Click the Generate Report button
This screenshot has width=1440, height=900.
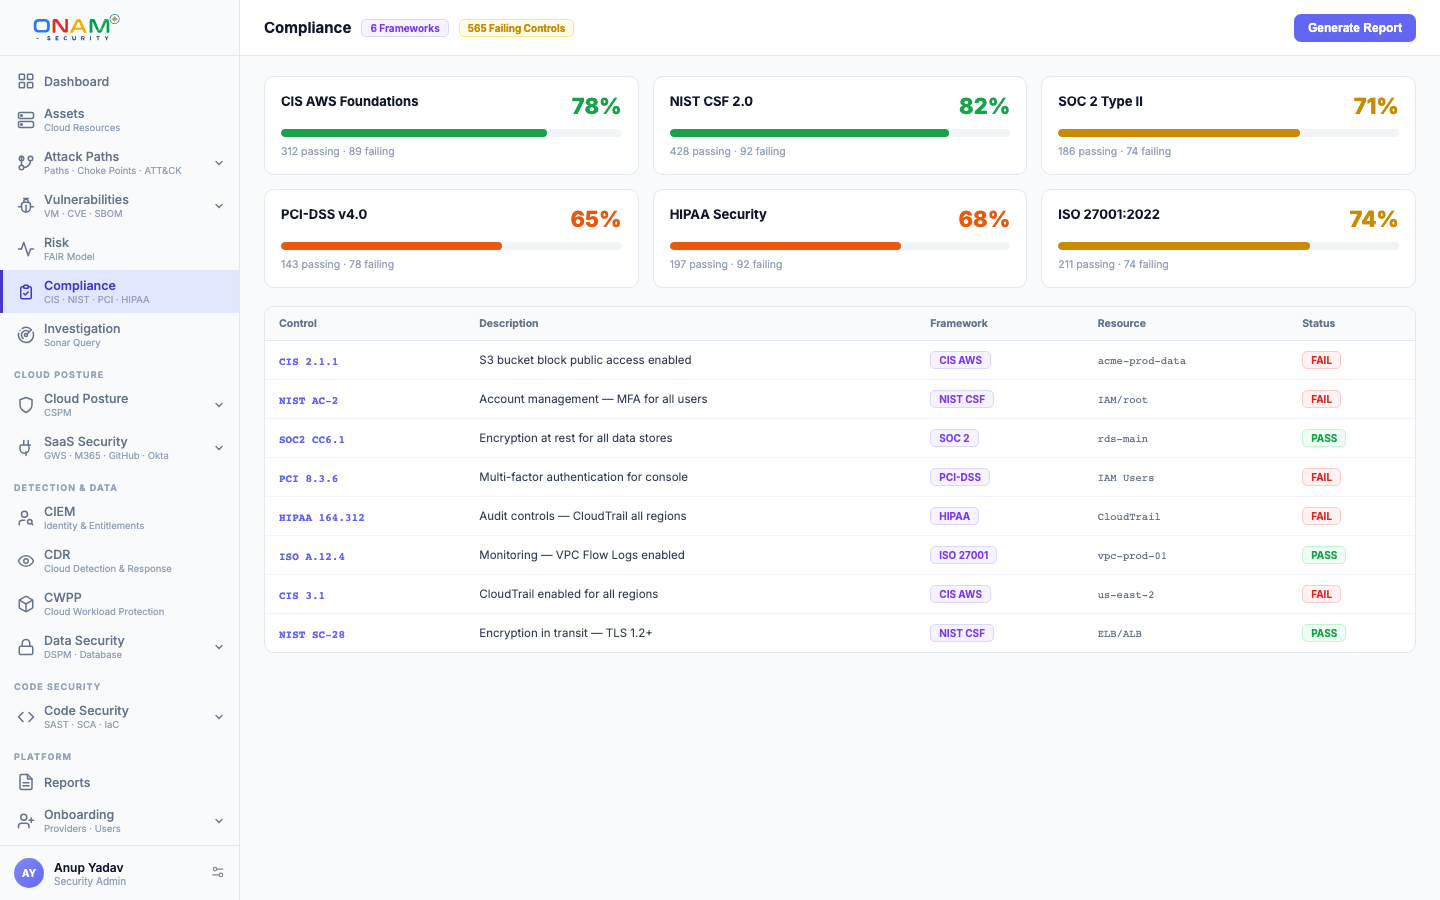[1355, 28]
